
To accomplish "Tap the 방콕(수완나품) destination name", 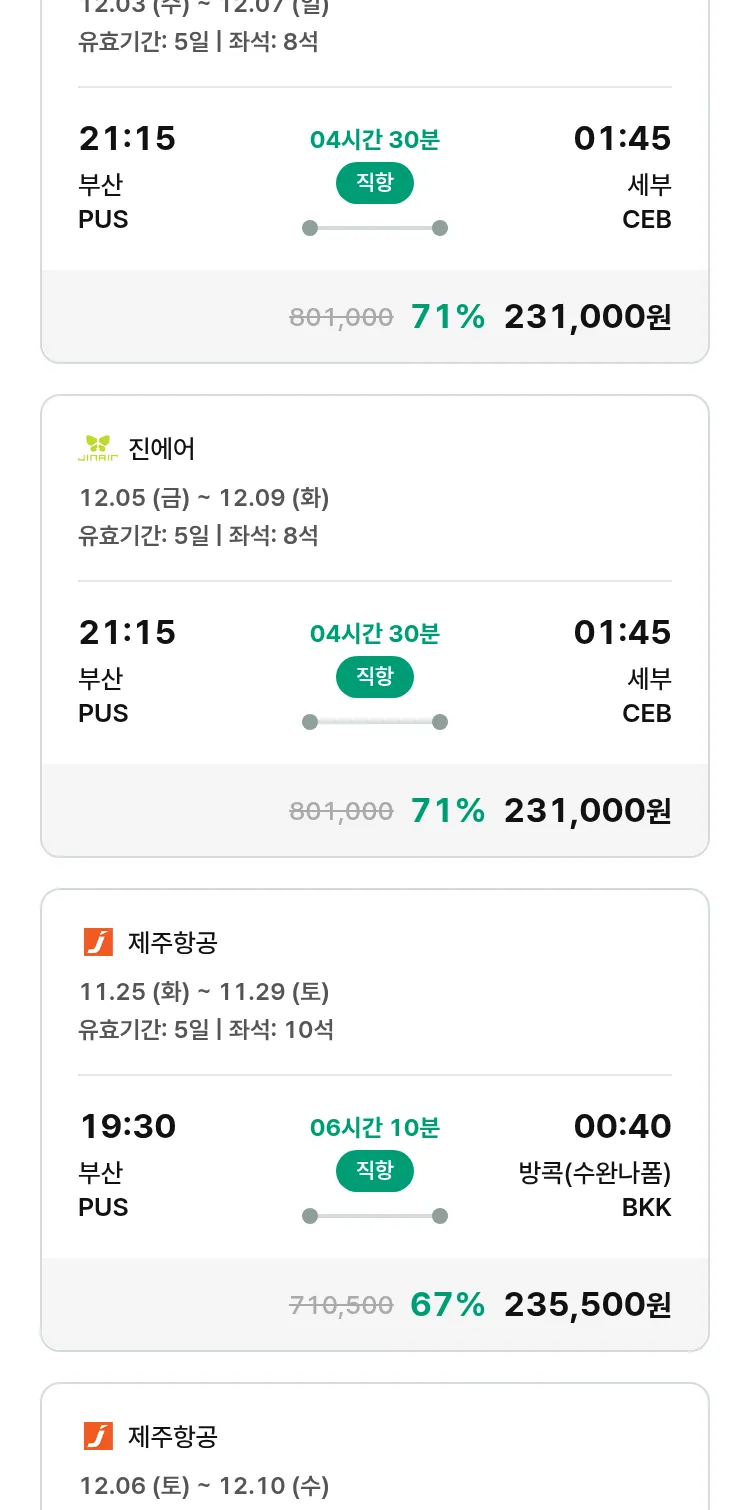I will click(x=595, y=1172).
